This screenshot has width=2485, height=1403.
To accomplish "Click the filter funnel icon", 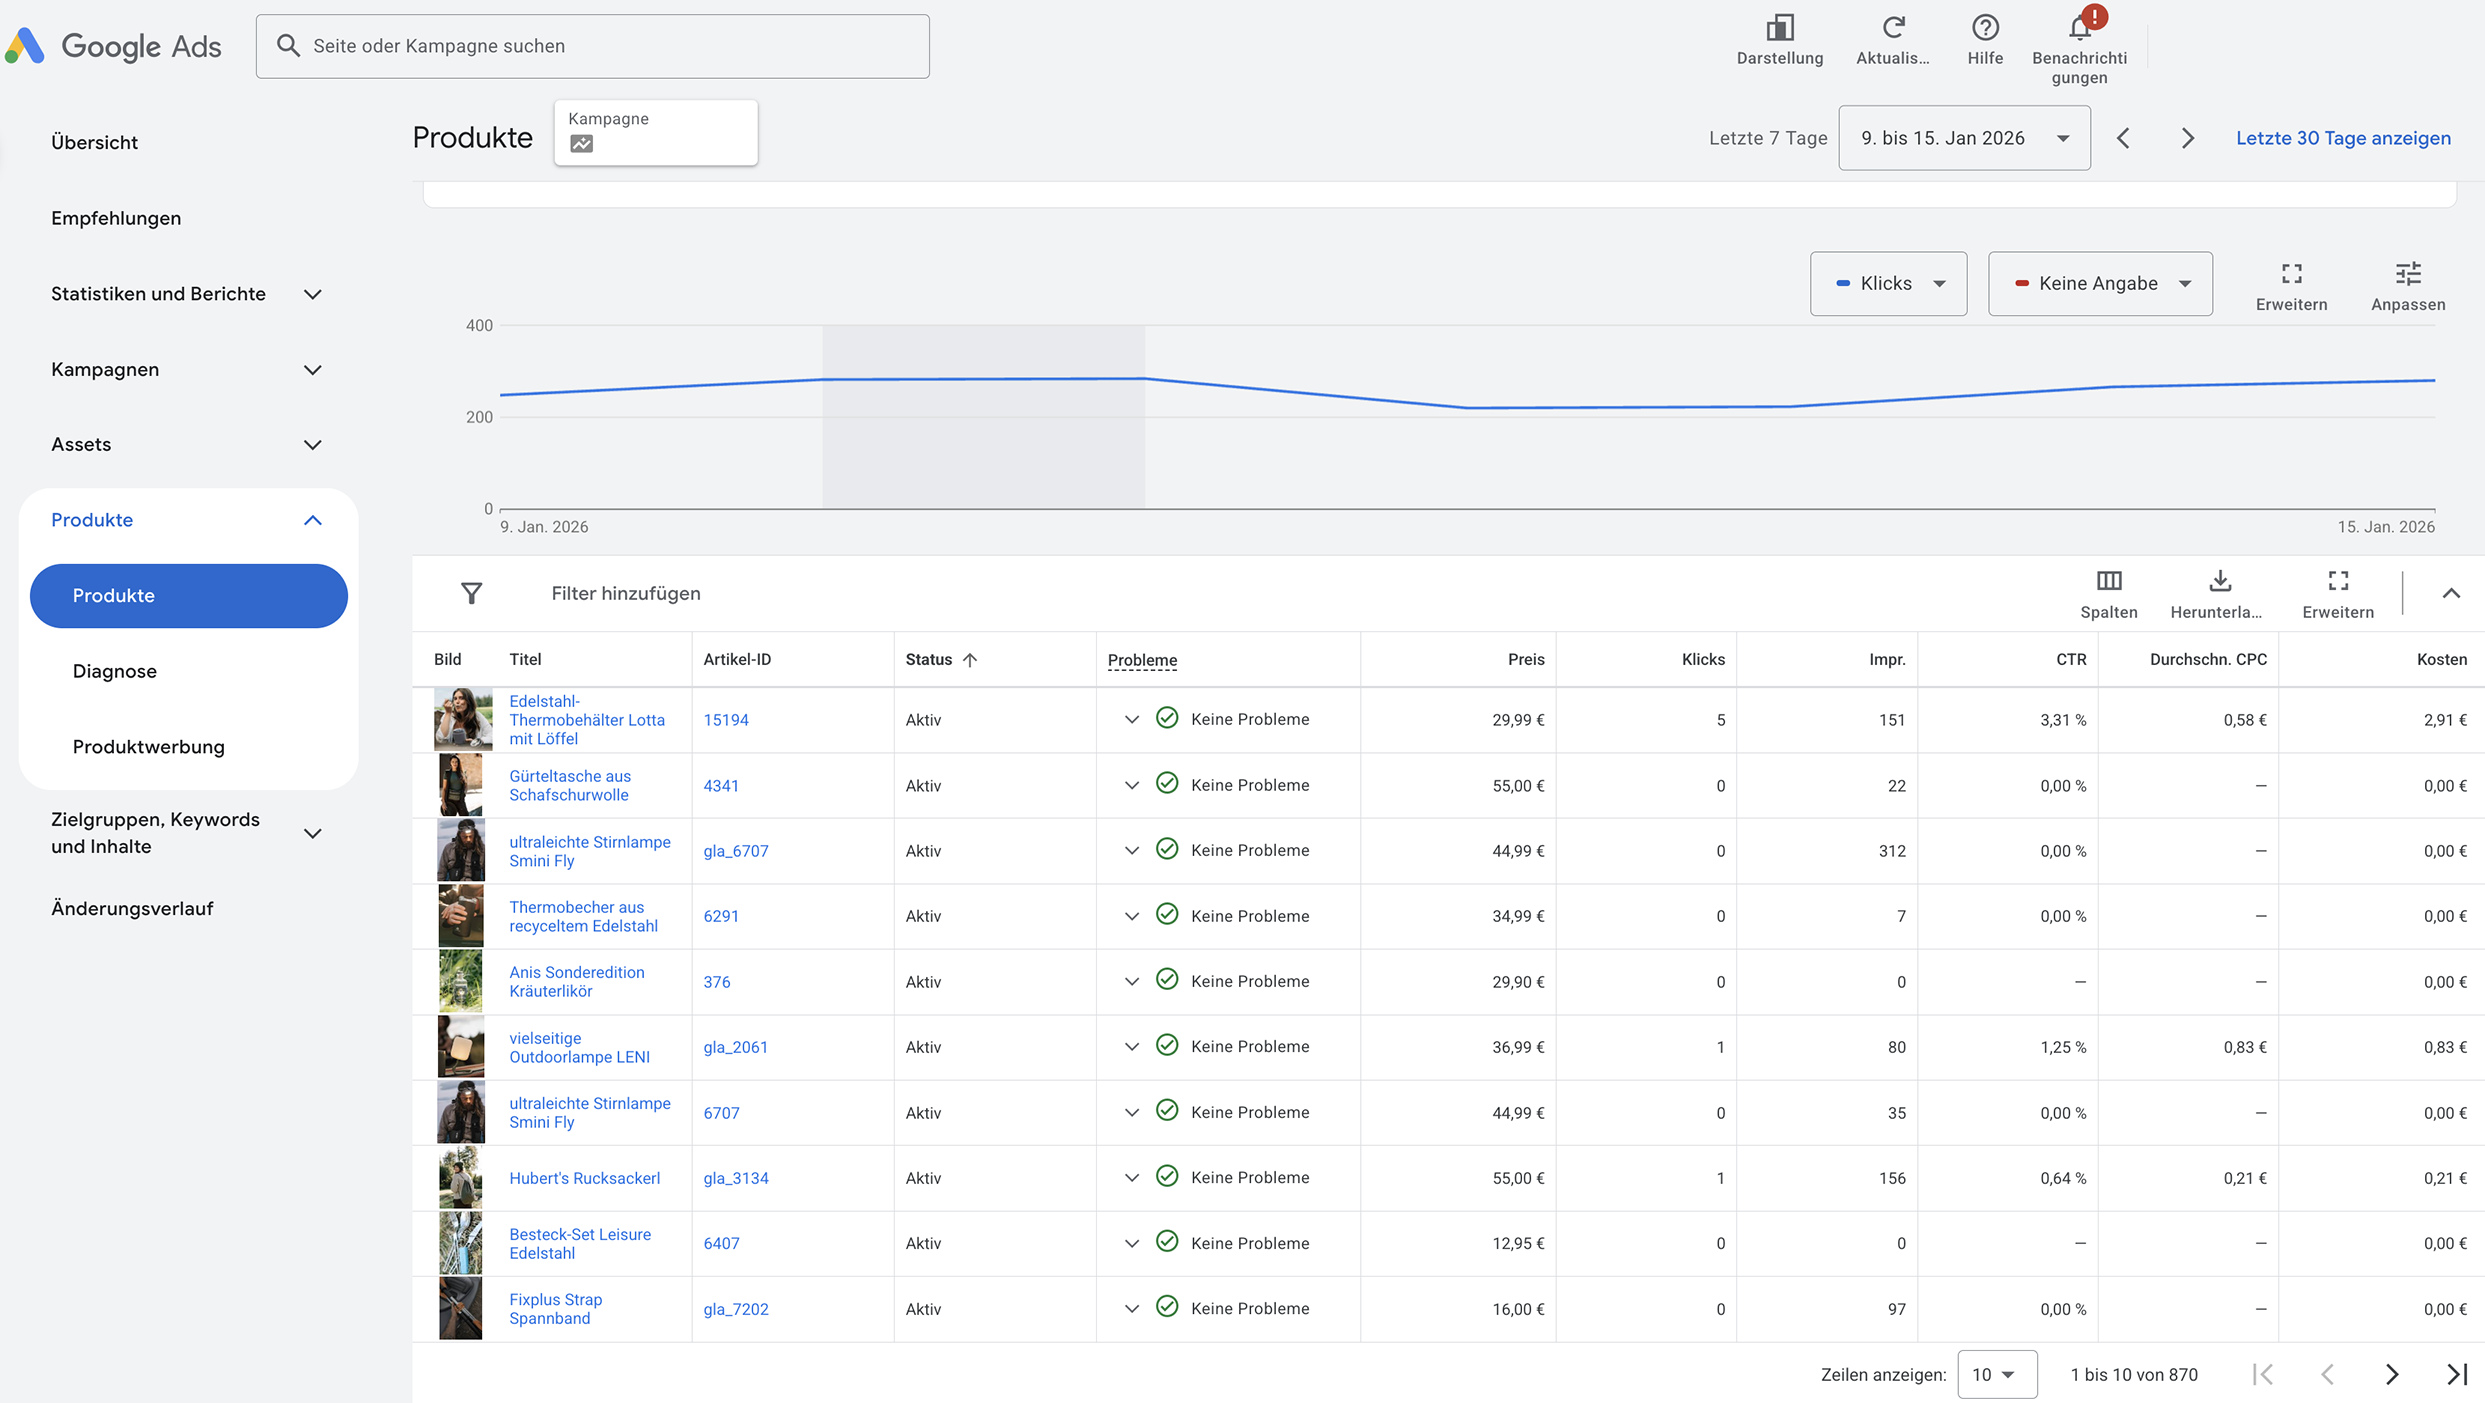I will 471,594.
